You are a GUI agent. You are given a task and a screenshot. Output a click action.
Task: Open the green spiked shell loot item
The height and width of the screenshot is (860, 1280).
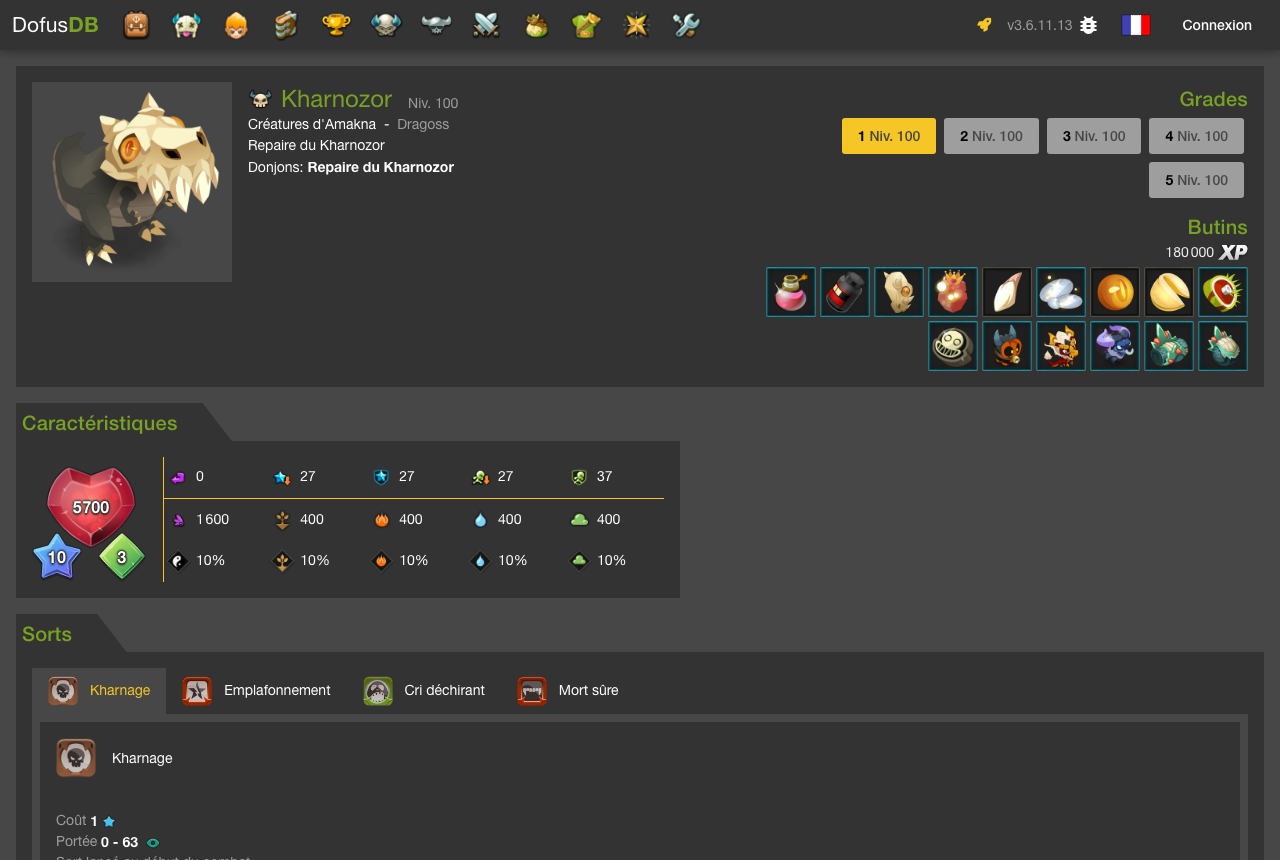click(1223, 346)
